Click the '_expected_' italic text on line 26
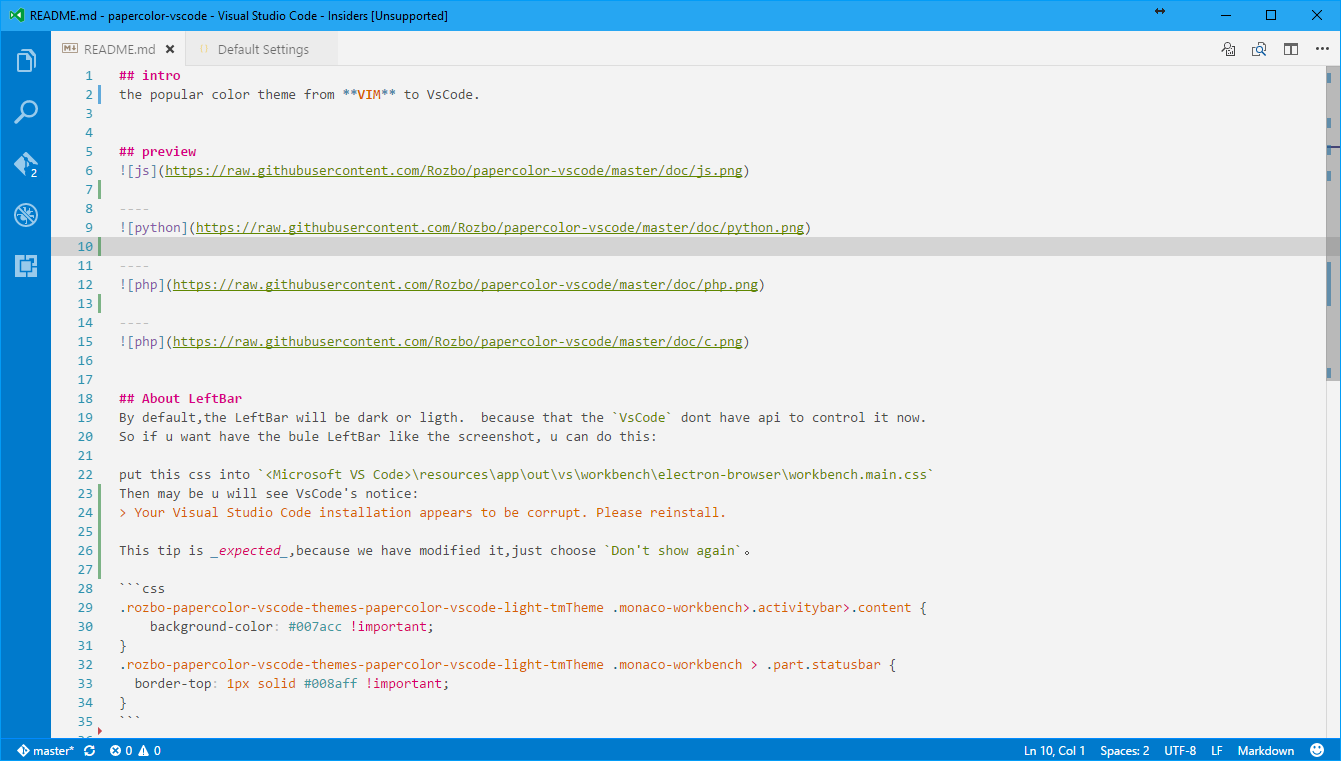The width and height of the screenshot is (1341, 761). pos(250,551)
